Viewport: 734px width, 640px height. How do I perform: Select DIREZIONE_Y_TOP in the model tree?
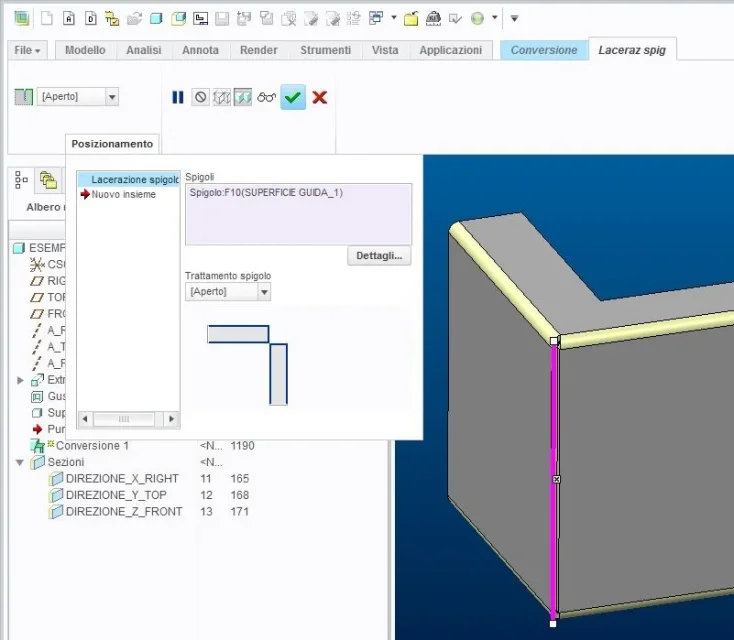[x=116, y=495]
